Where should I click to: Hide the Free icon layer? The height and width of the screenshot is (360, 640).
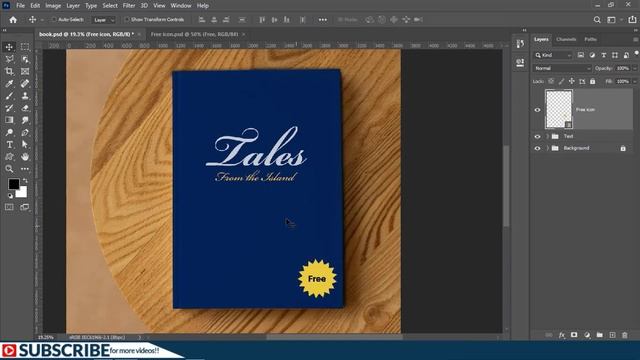(x=537, y=110)
